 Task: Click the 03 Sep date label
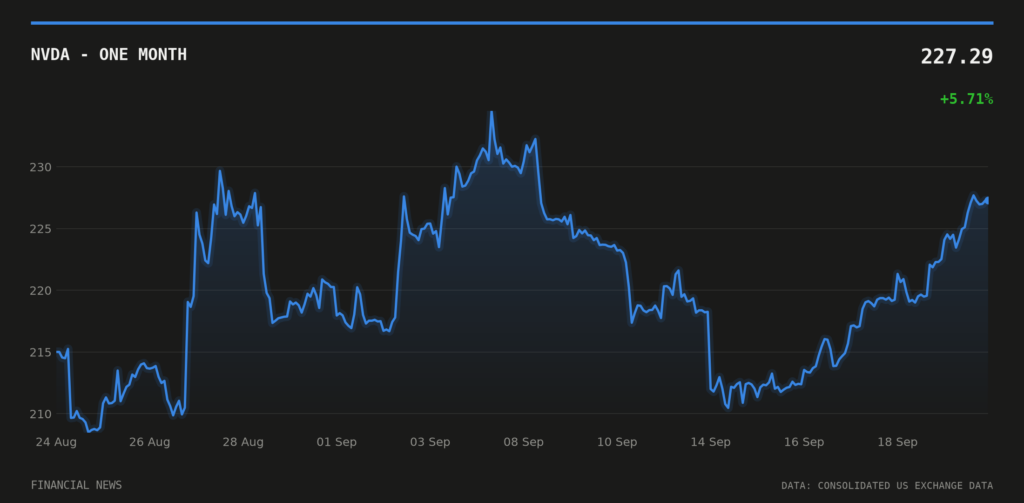point(430,442)
